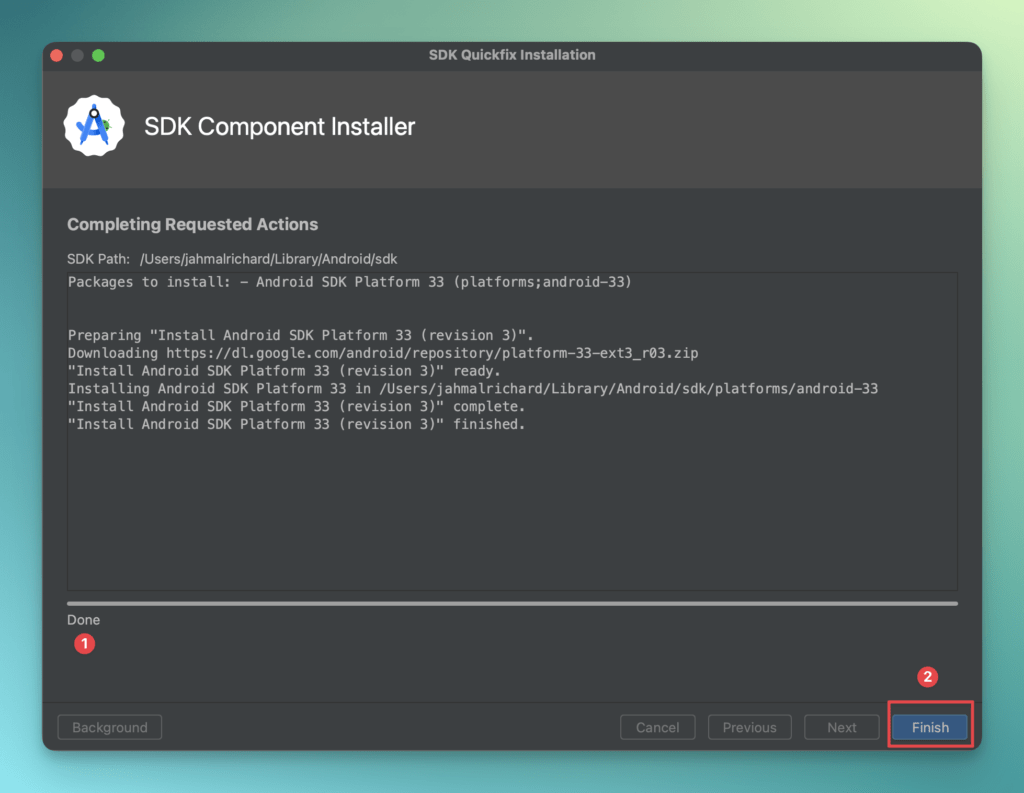Click the Preparing "Install Android SDK Platform 33" line

[x=300, y=335]
